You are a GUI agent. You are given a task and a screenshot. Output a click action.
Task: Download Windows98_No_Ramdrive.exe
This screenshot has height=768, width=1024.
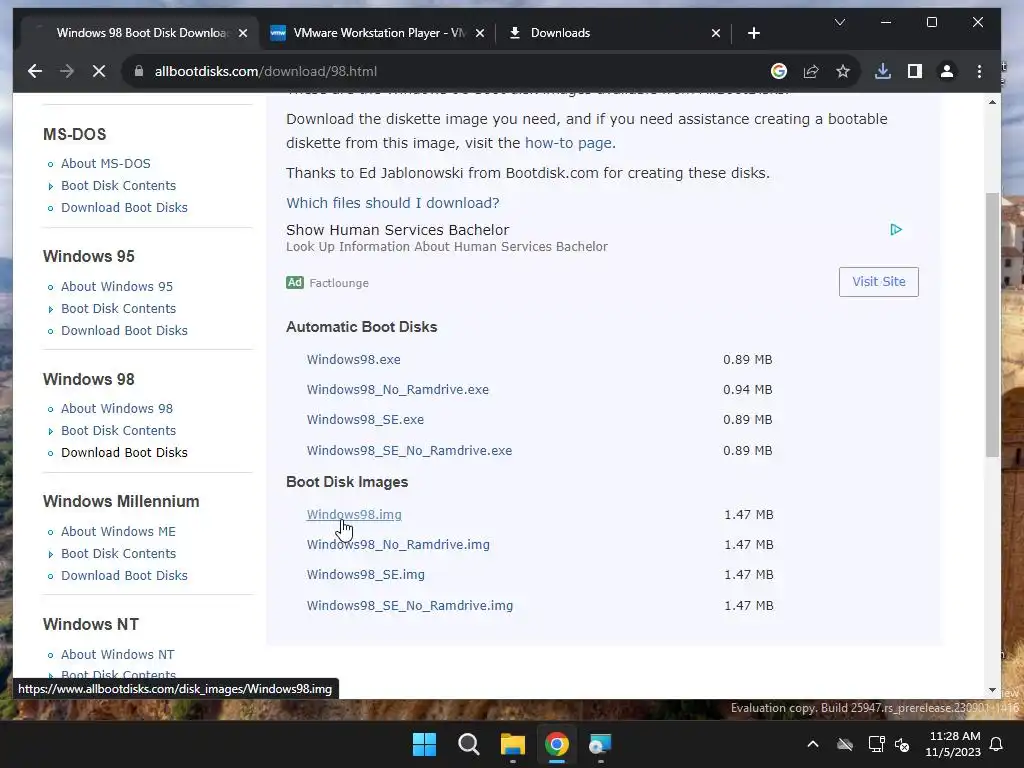pos(398,390)
